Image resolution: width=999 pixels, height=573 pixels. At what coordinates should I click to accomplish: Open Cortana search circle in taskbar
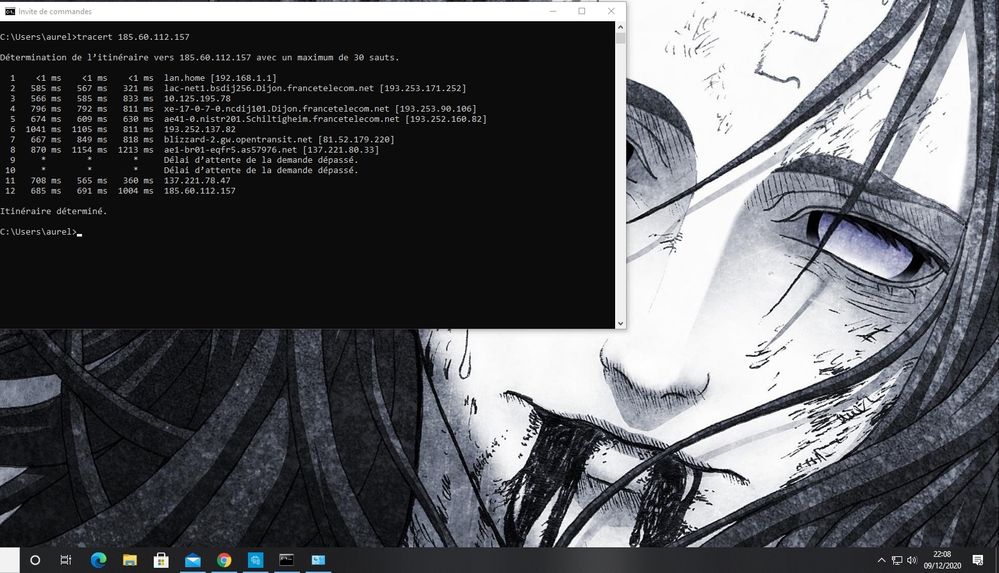(x=35, y=560)
